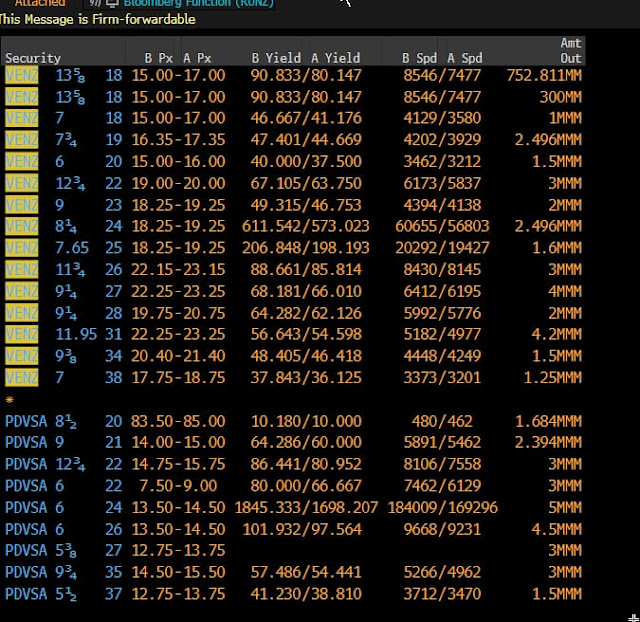Viewport: 640px width, 622px height.
Task: Select the 752.811MM amount outstanding cell
Action: [x=544, y=75]
